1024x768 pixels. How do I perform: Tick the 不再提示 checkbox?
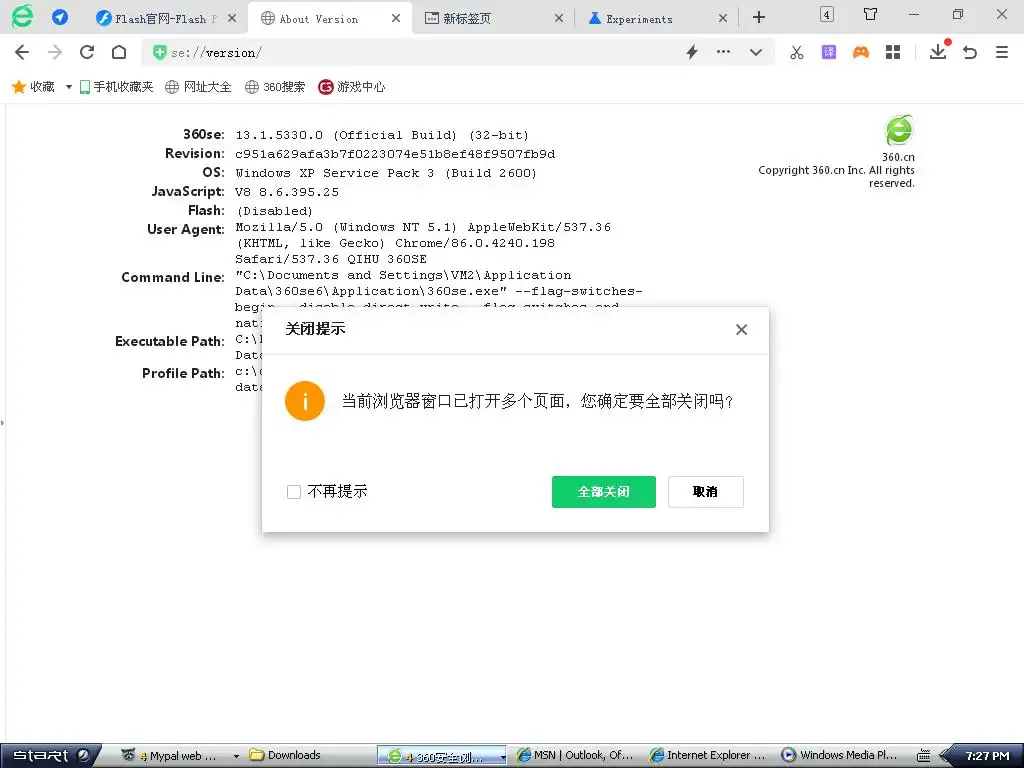294,492
